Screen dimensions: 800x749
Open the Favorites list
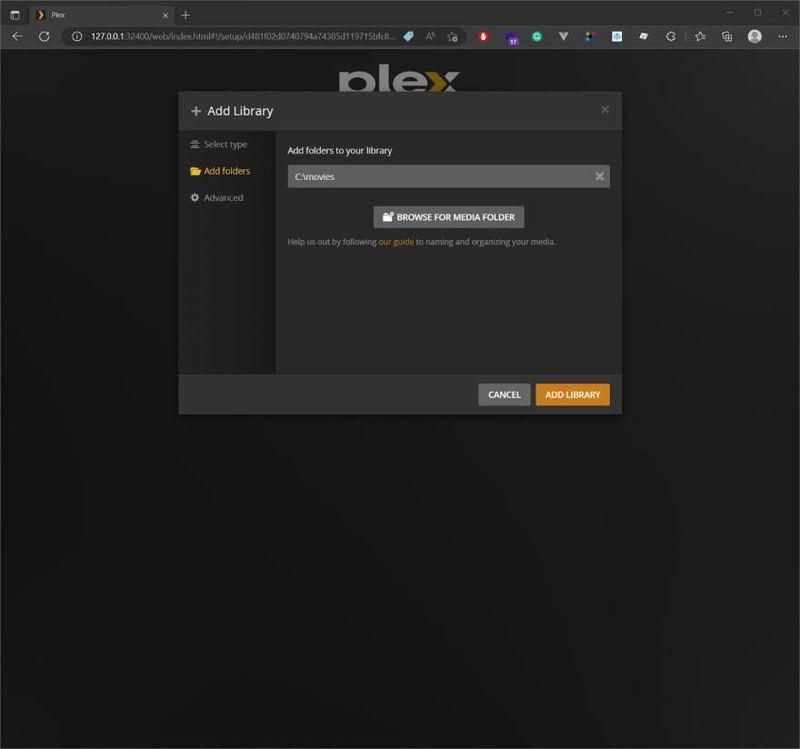[x=700, y=36]
